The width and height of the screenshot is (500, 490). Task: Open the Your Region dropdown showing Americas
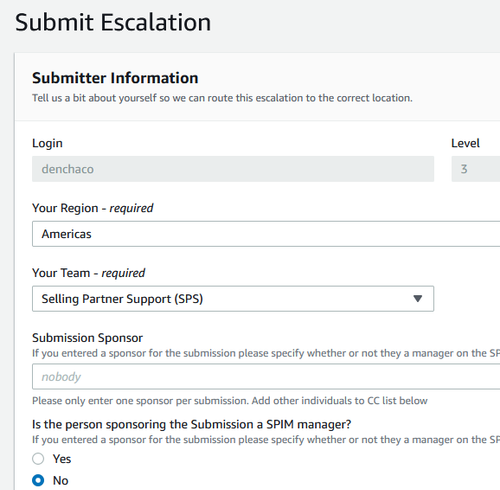coord(266,234)
